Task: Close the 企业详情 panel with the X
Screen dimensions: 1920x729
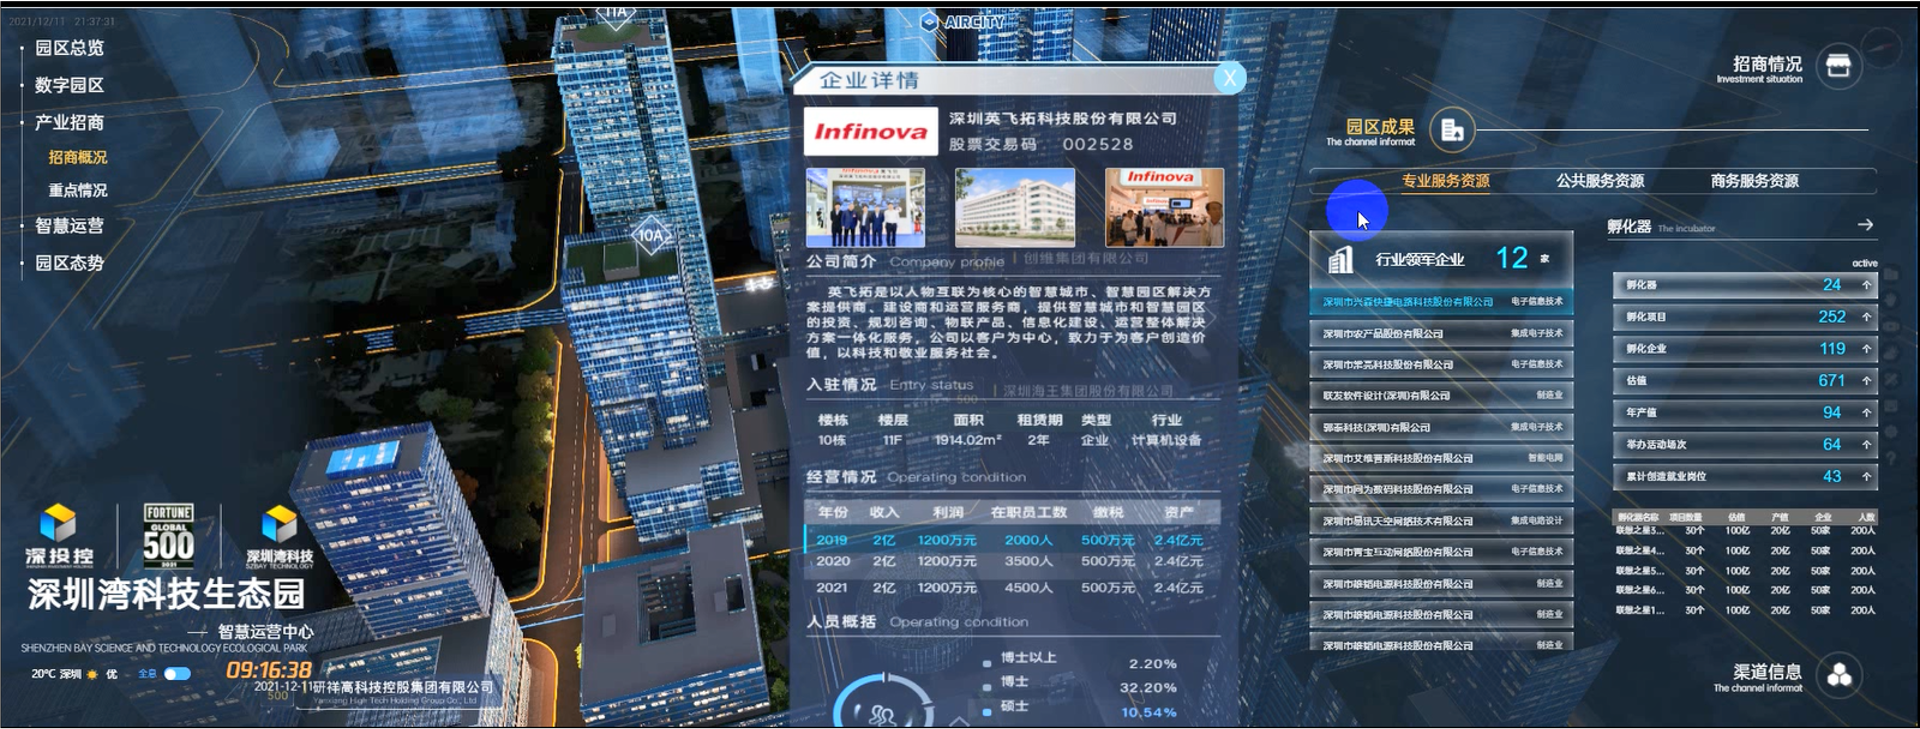Action: pyautogui.click(x=1229, y=78)
